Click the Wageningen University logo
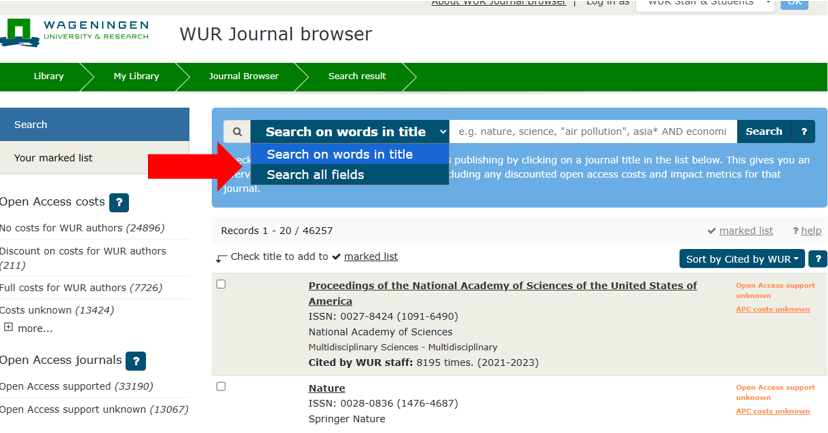Viewport: 828px width, 433px height. pyautogui.click(x=76, y=31)
